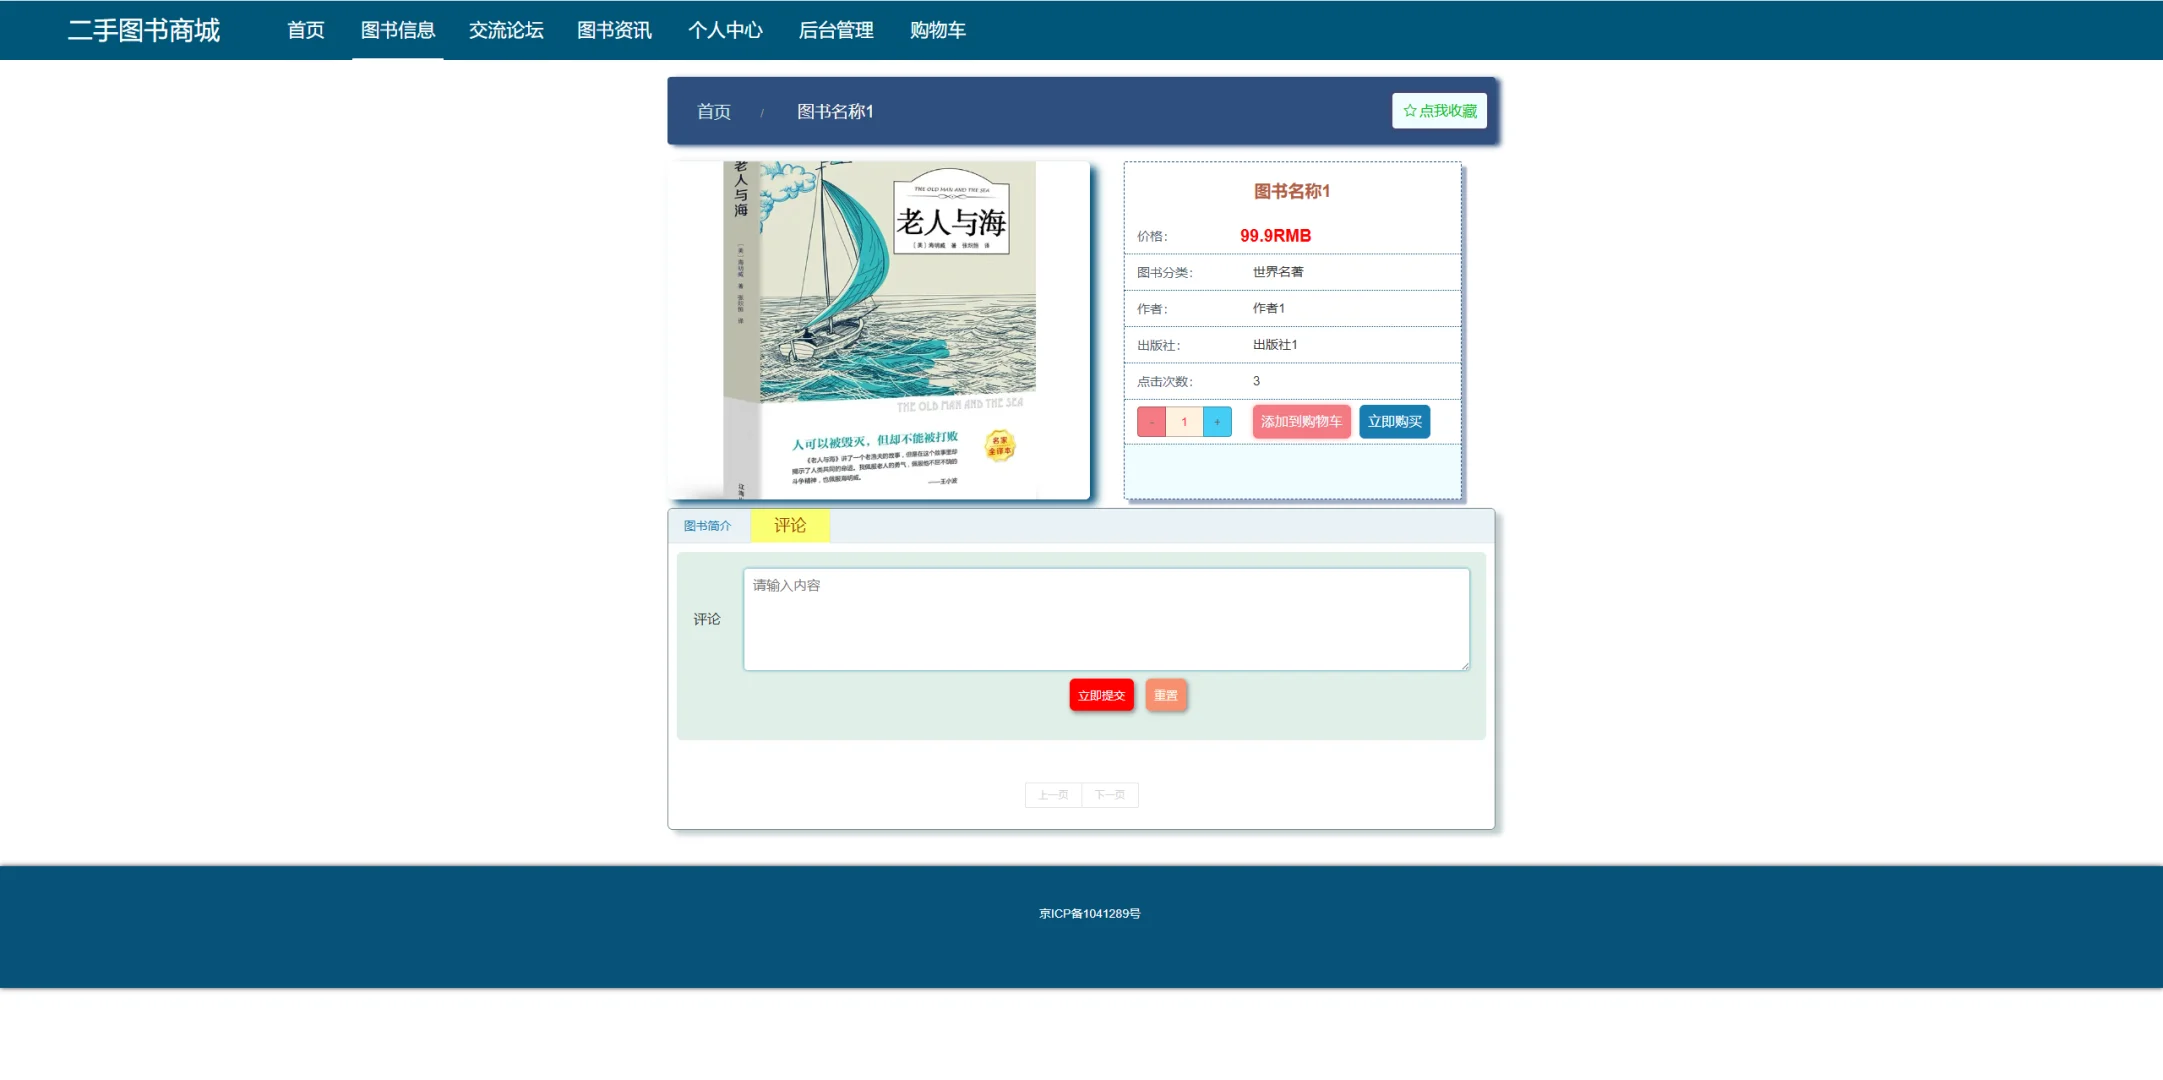This screenshot has height=1080, width=2163.
Task: Click the star favorite icon on 点我收藏
Action: pyautogui.click(x=1411, y=111)
